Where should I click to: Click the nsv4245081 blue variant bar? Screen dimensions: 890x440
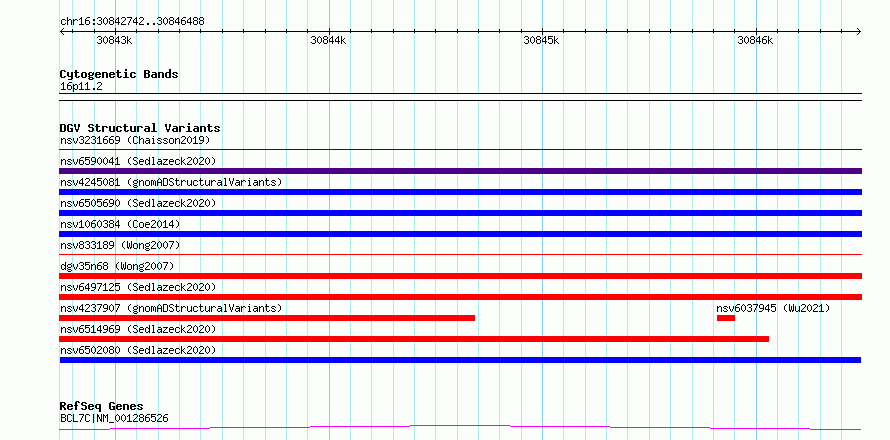pyautogui.click(x=461, y=192)
